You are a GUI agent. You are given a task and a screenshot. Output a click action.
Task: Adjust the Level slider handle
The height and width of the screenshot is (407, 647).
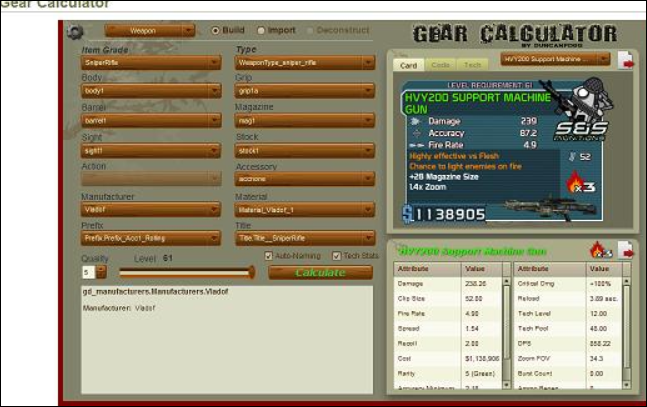pos(251,272)
